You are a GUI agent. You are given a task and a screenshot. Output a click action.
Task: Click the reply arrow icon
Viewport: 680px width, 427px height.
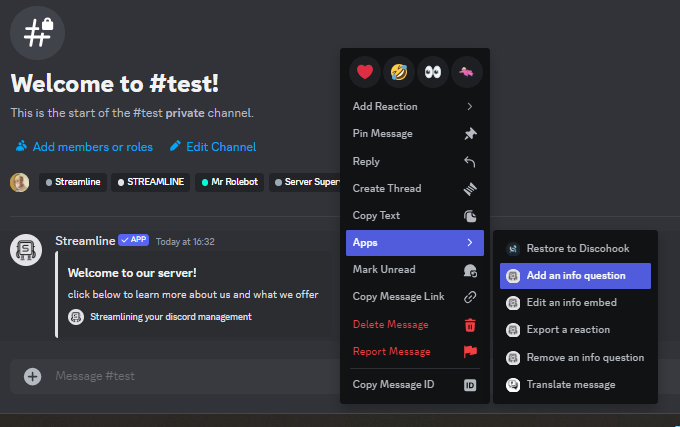pyautogui.click(x=470, y=161)
